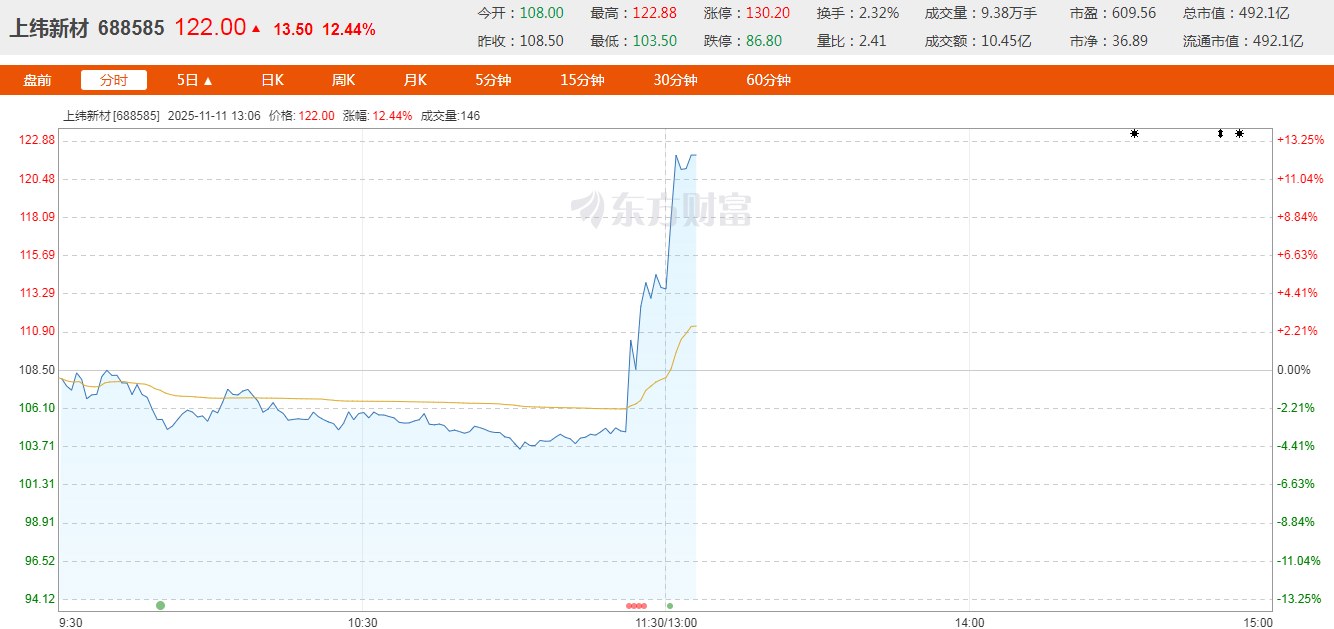Switch to the 盘前 tab

tap(38, 80)
